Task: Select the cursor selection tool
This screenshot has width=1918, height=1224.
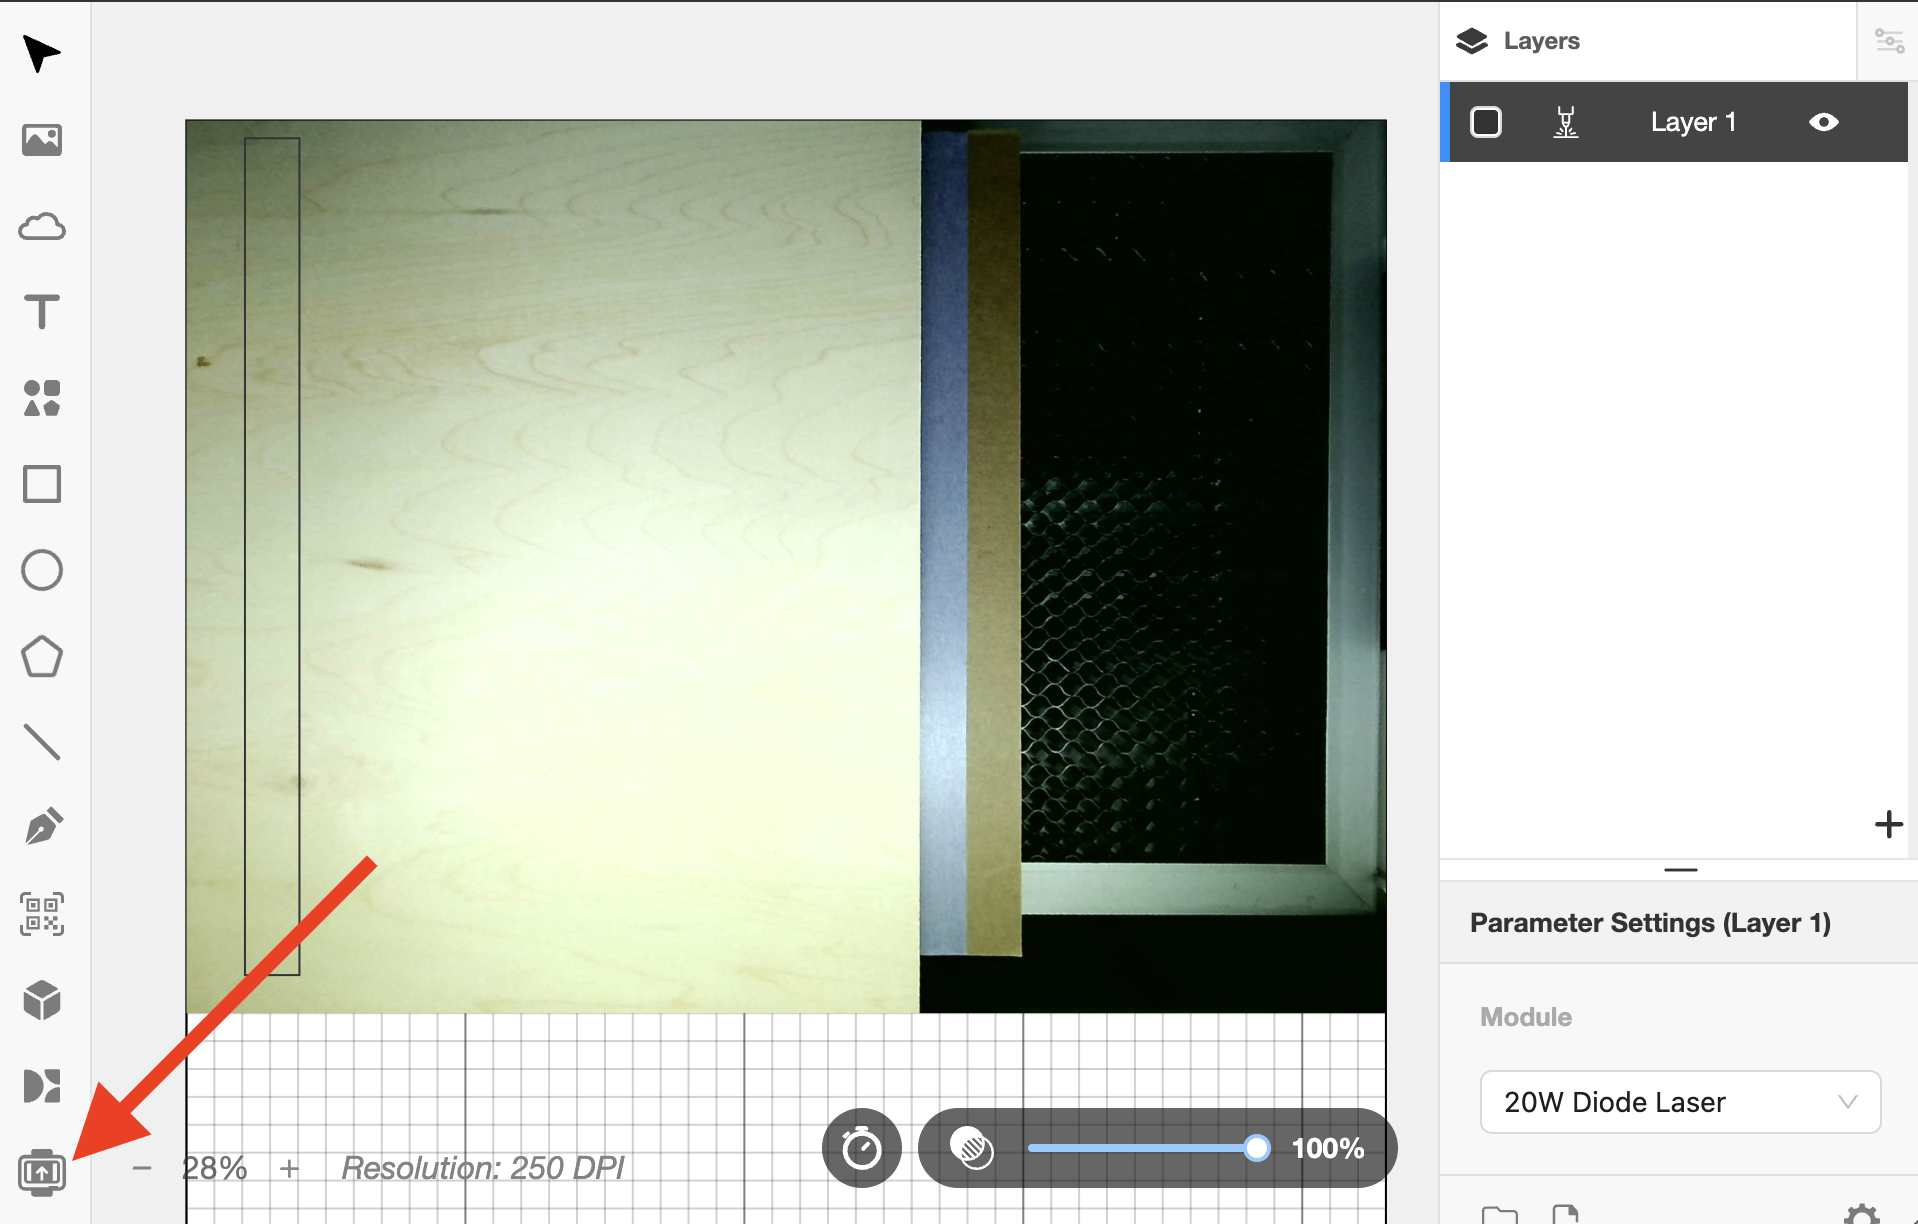Action: tap(41, 53)
